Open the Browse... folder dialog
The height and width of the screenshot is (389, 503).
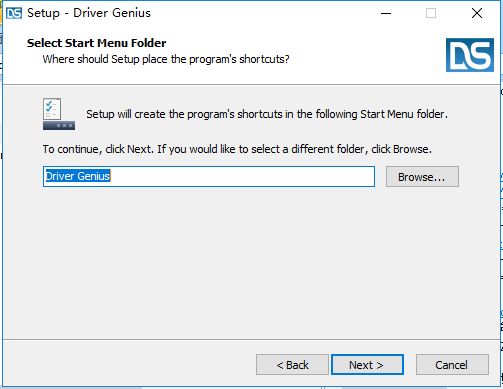click(422, 177)
